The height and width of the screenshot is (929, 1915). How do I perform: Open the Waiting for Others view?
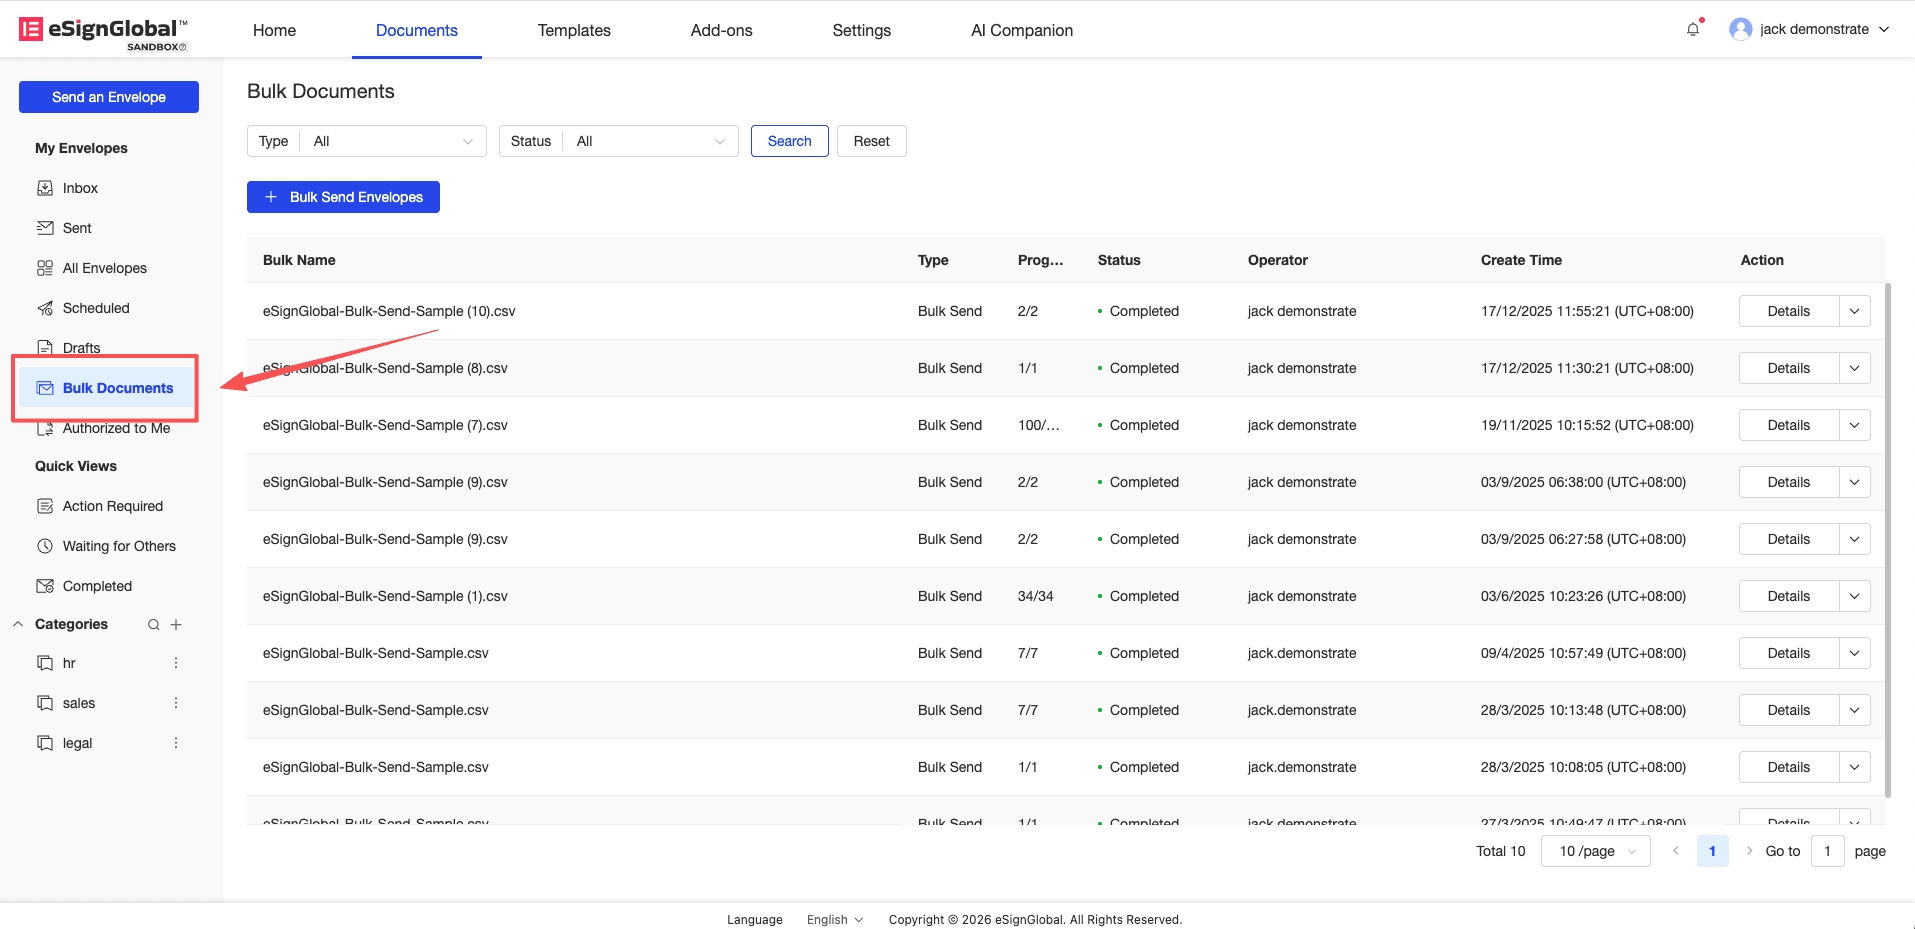coord(119,546)
